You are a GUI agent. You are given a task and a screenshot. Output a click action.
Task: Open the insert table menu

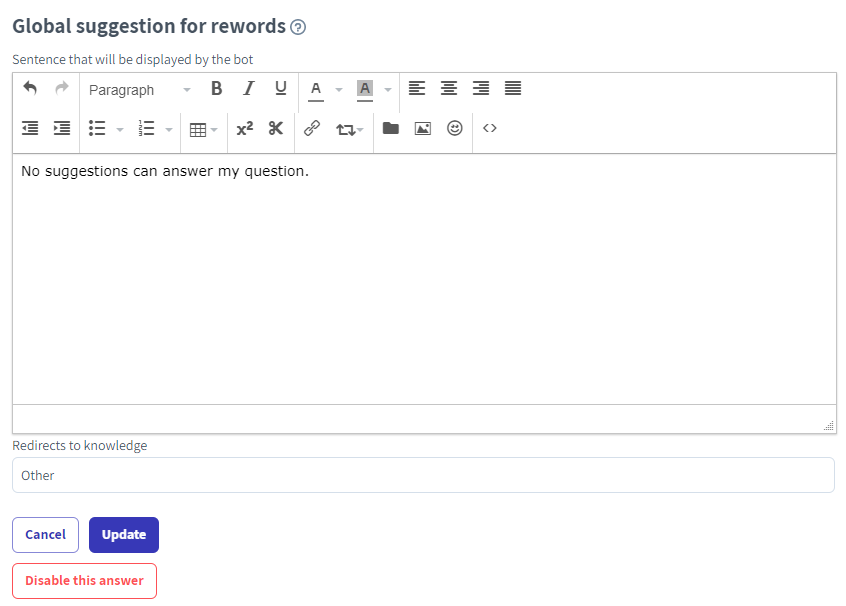203,129
